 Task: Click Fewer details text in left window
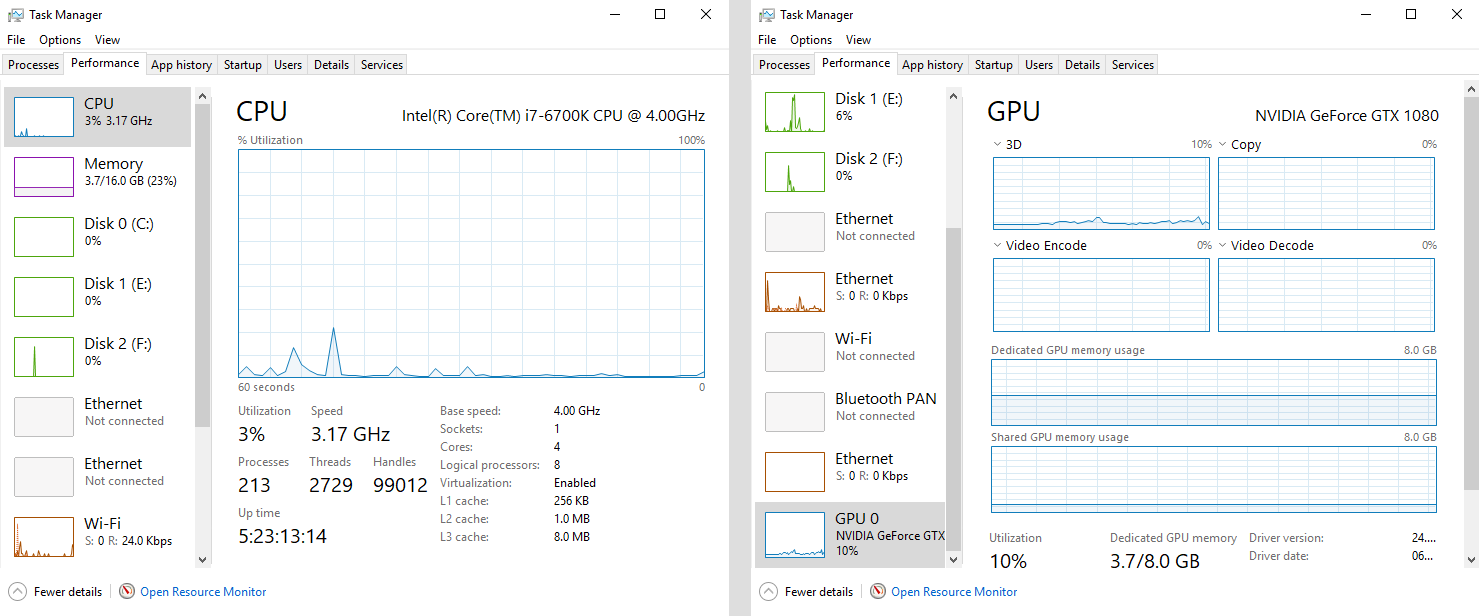click(x=68, y=592)
